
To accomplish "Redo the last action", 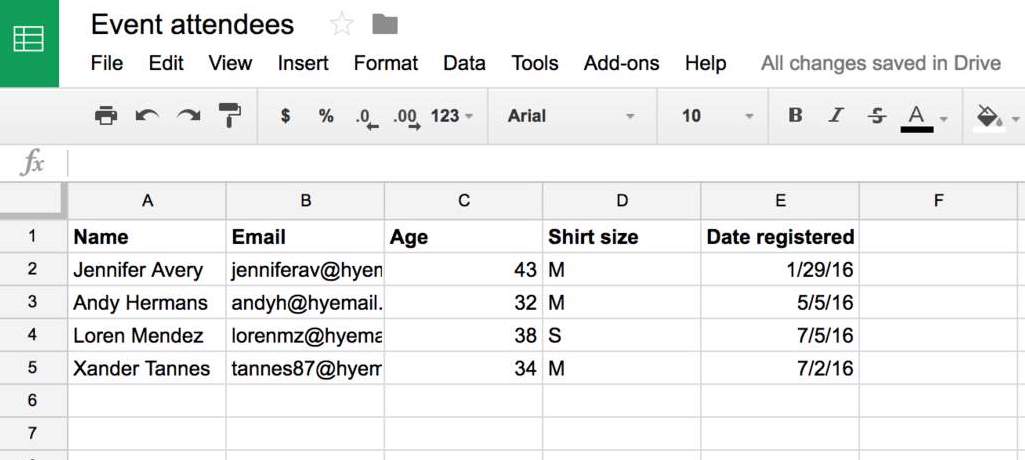I will click(188, 116).
